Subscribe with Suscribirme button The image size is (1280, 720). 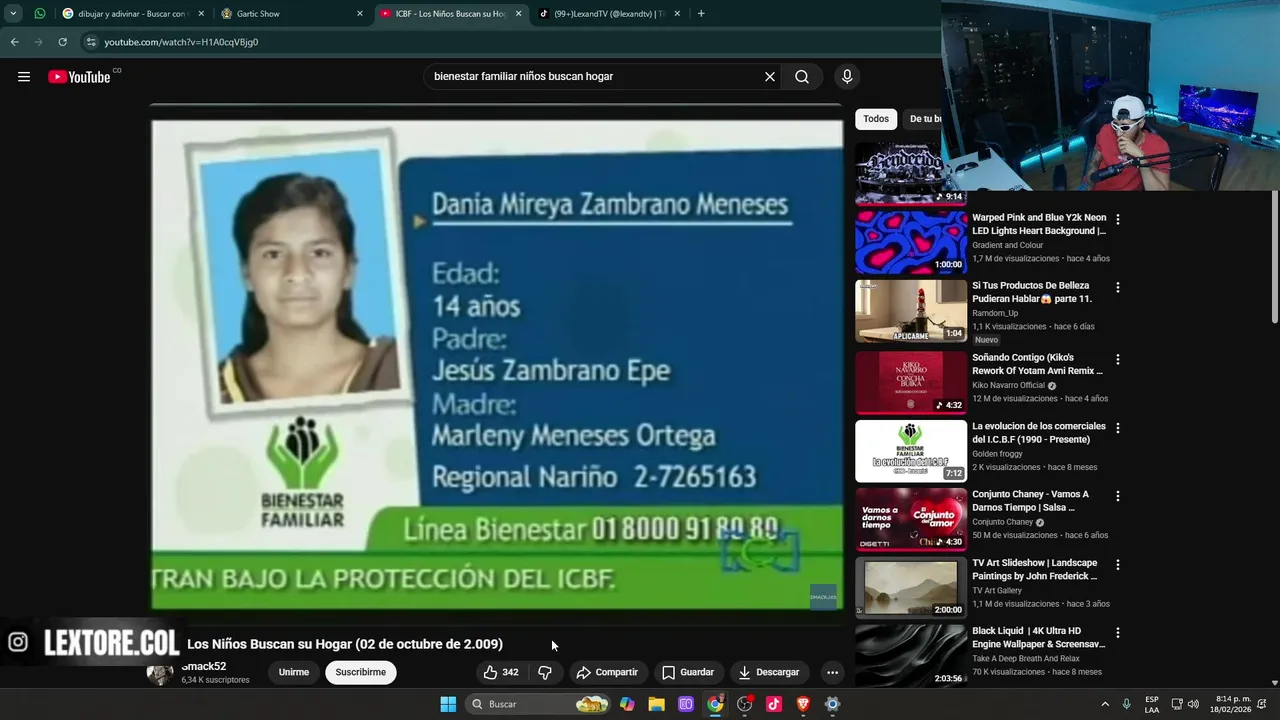(361, 672)
